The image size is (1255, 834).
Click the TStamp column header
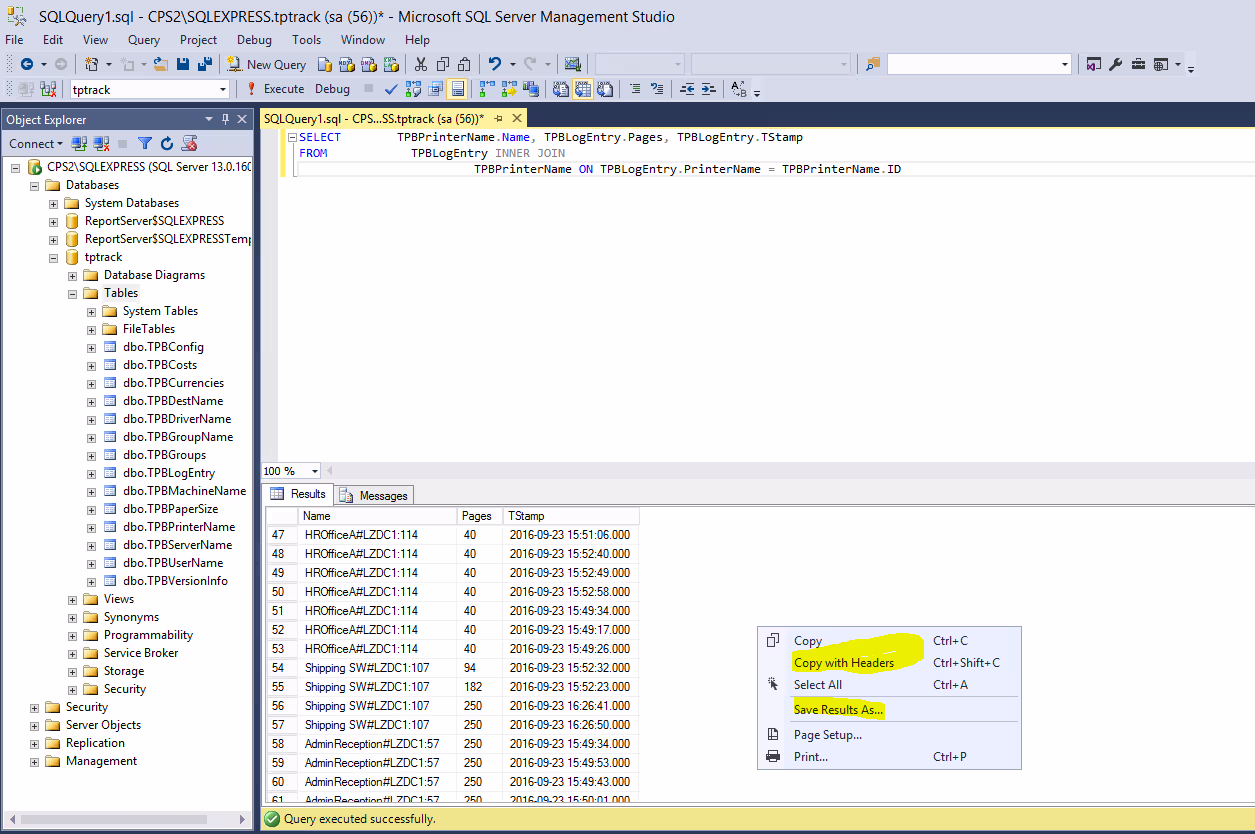[x=570, y=516]
